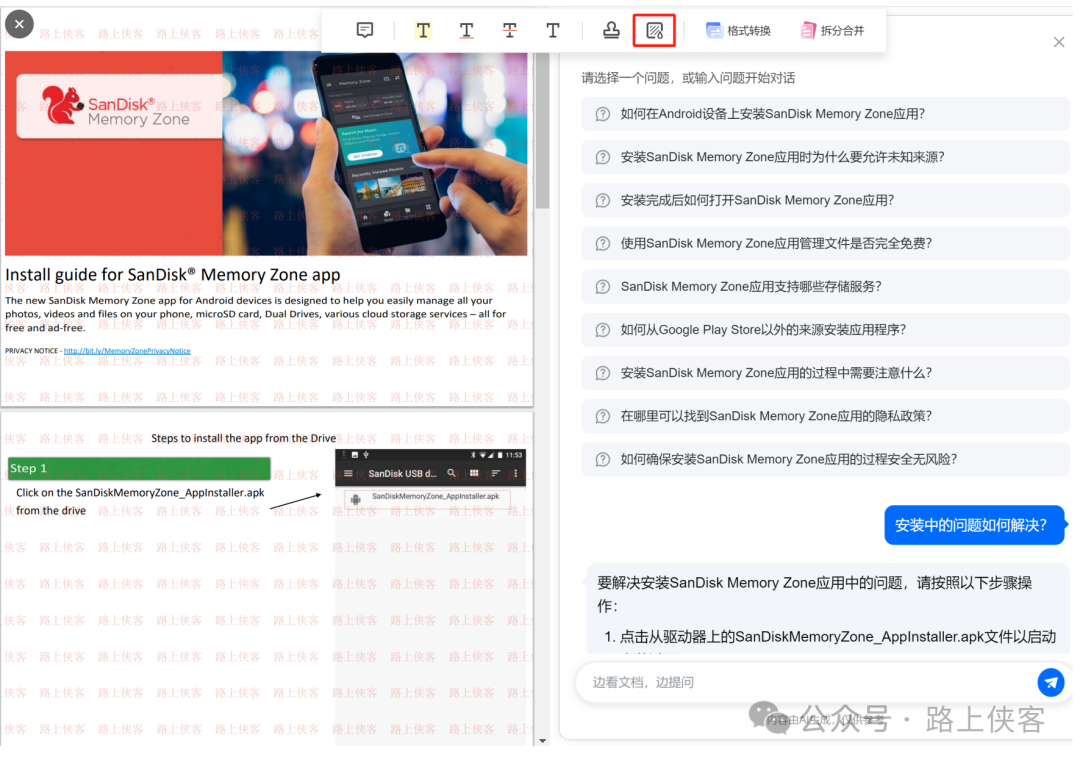Click the document vertical scrollbar thumb
The width and height of the screenshot is (1080, 763).
543,131
